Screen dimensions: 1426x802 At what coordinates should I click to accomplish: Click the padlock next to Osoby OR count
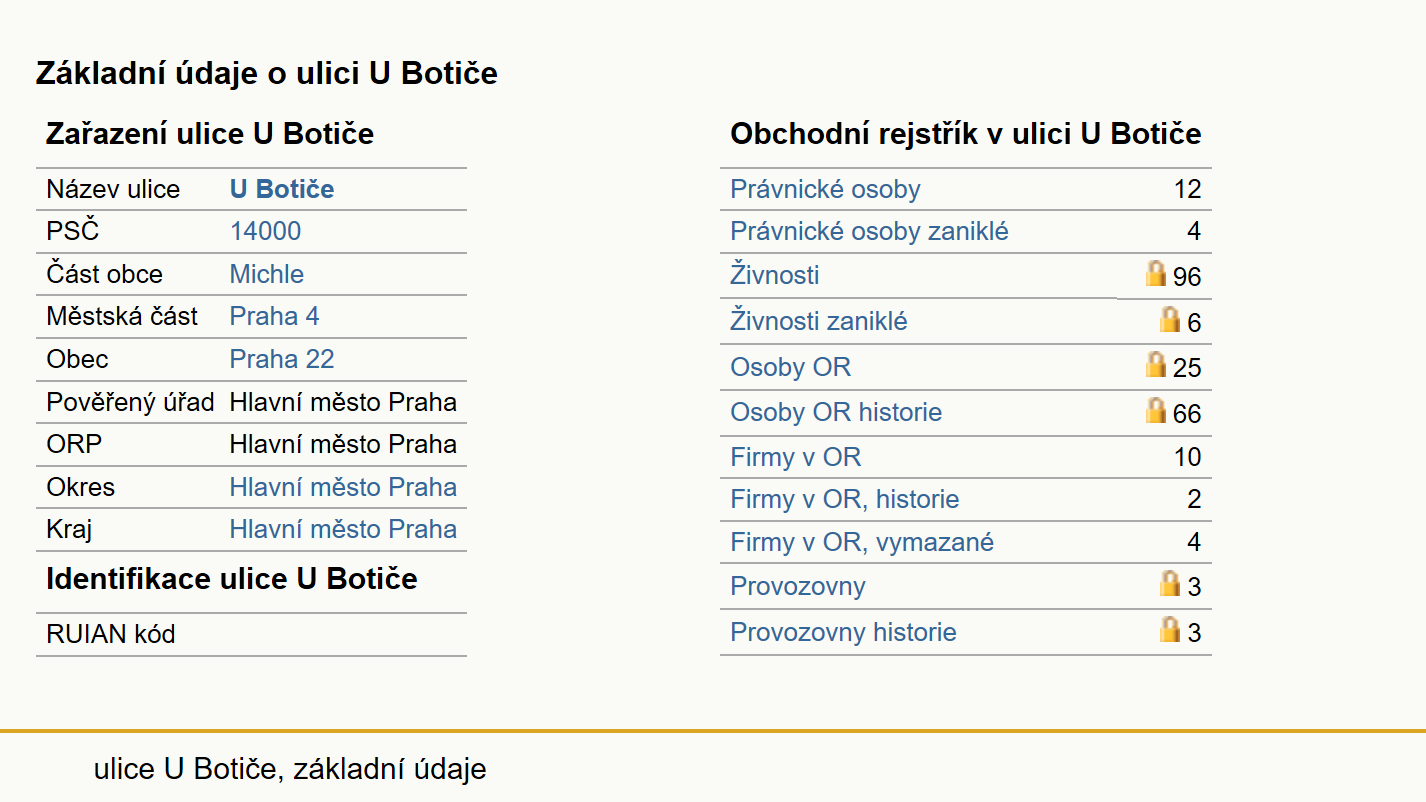1156,365
